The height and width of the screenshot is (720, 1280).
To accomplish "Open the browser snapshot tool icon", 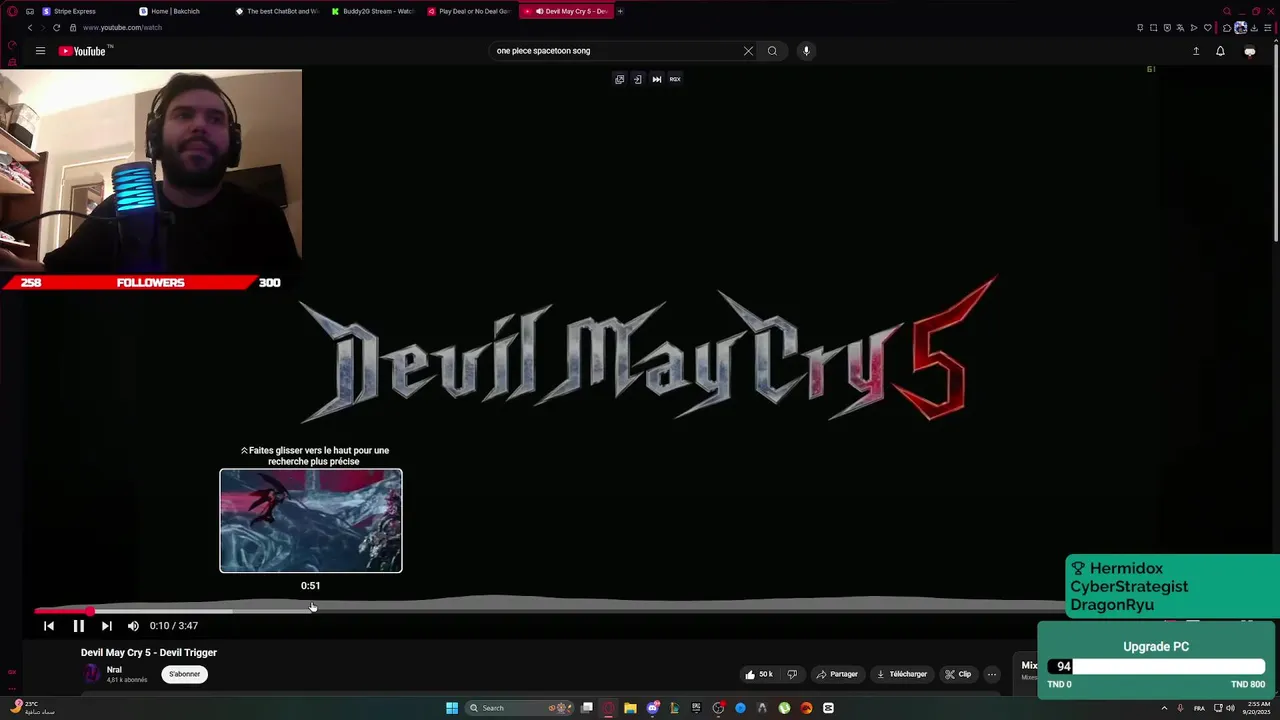I will tap(1154, 28).
